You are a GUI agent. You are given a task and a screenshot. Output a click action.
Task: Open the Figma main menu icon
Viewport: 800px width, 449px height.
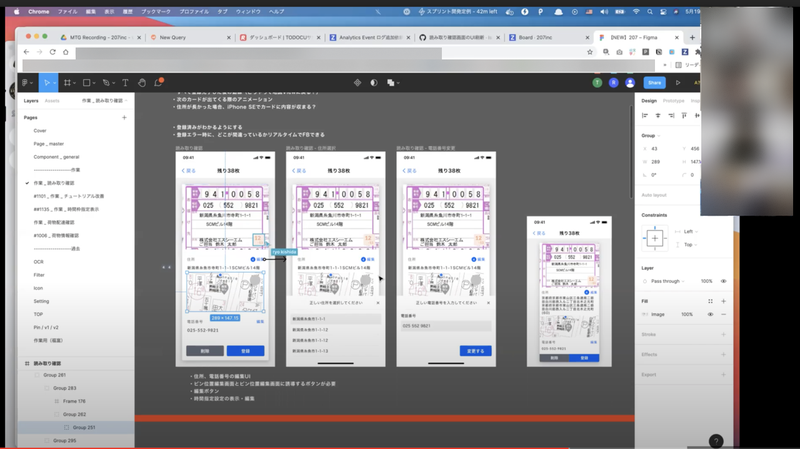coord(25,83)
